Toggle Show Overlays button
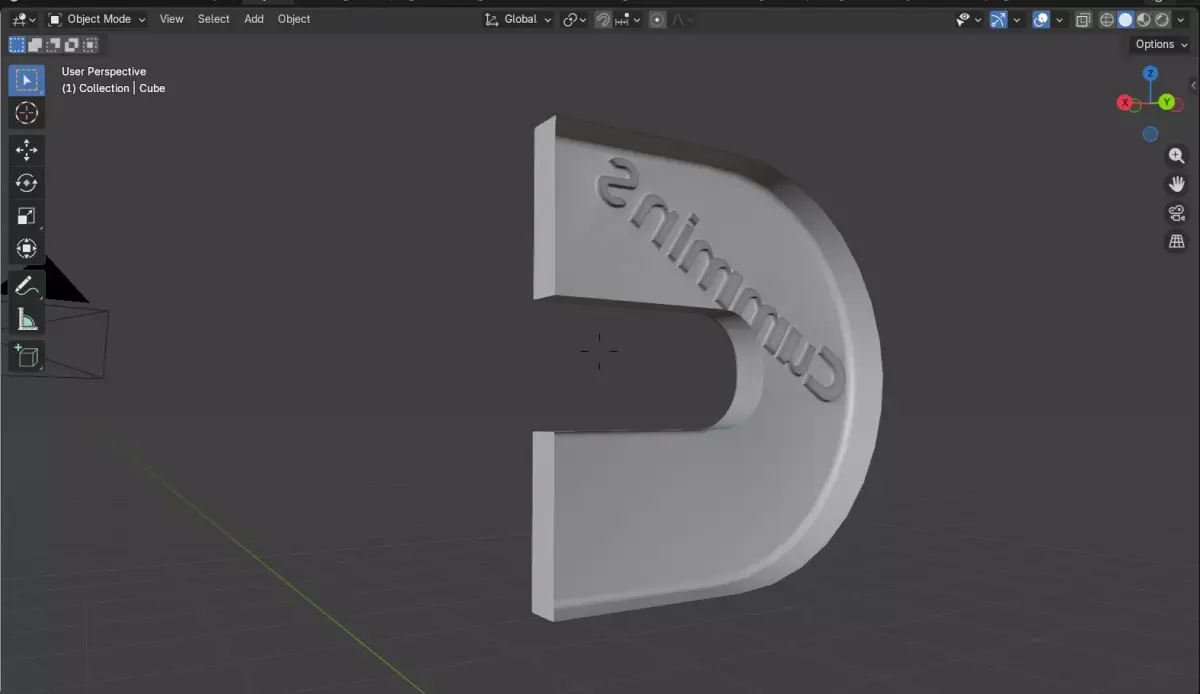Viewport: 1200px width, 694px height. tap(1041, 19)
